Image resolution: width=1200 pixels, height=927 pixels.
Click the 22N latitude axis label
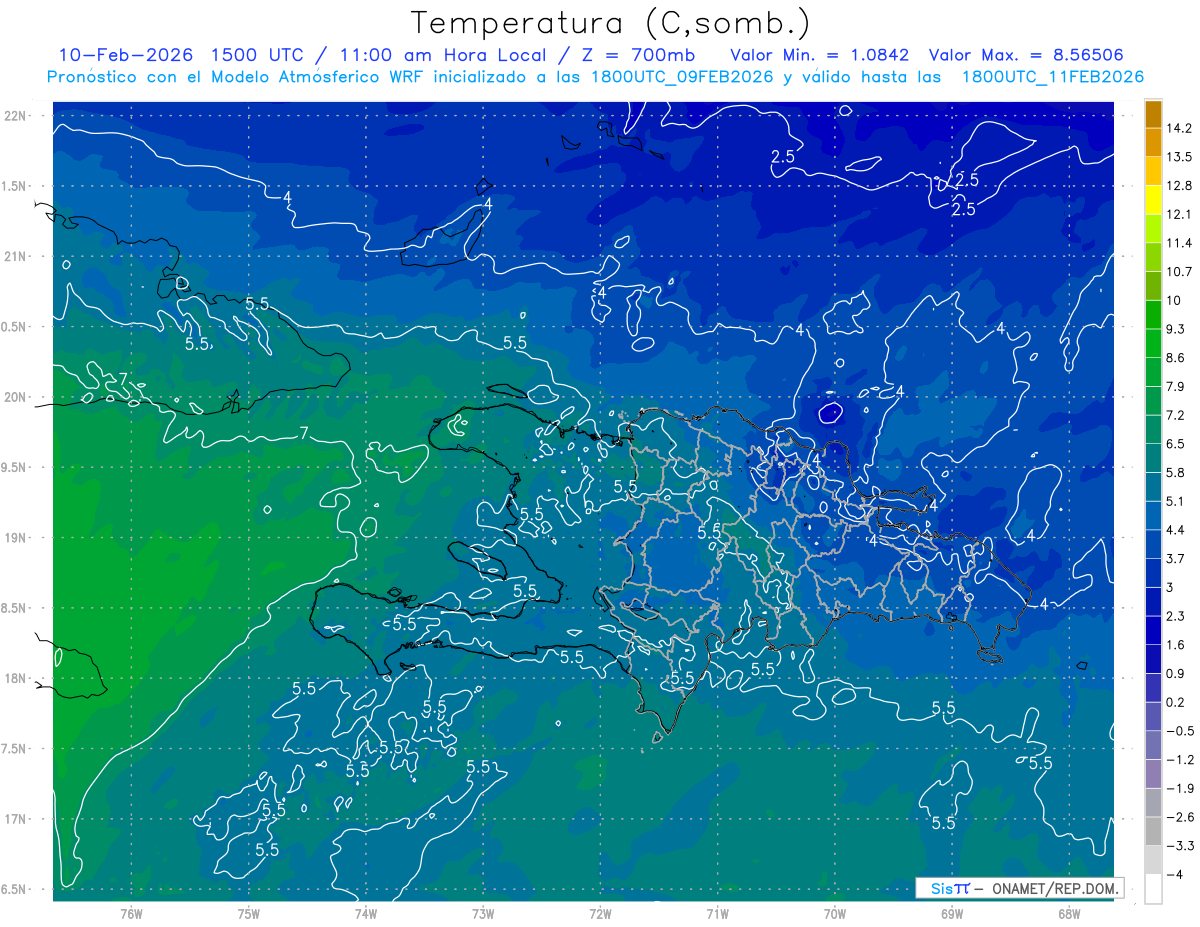point(16,116)
